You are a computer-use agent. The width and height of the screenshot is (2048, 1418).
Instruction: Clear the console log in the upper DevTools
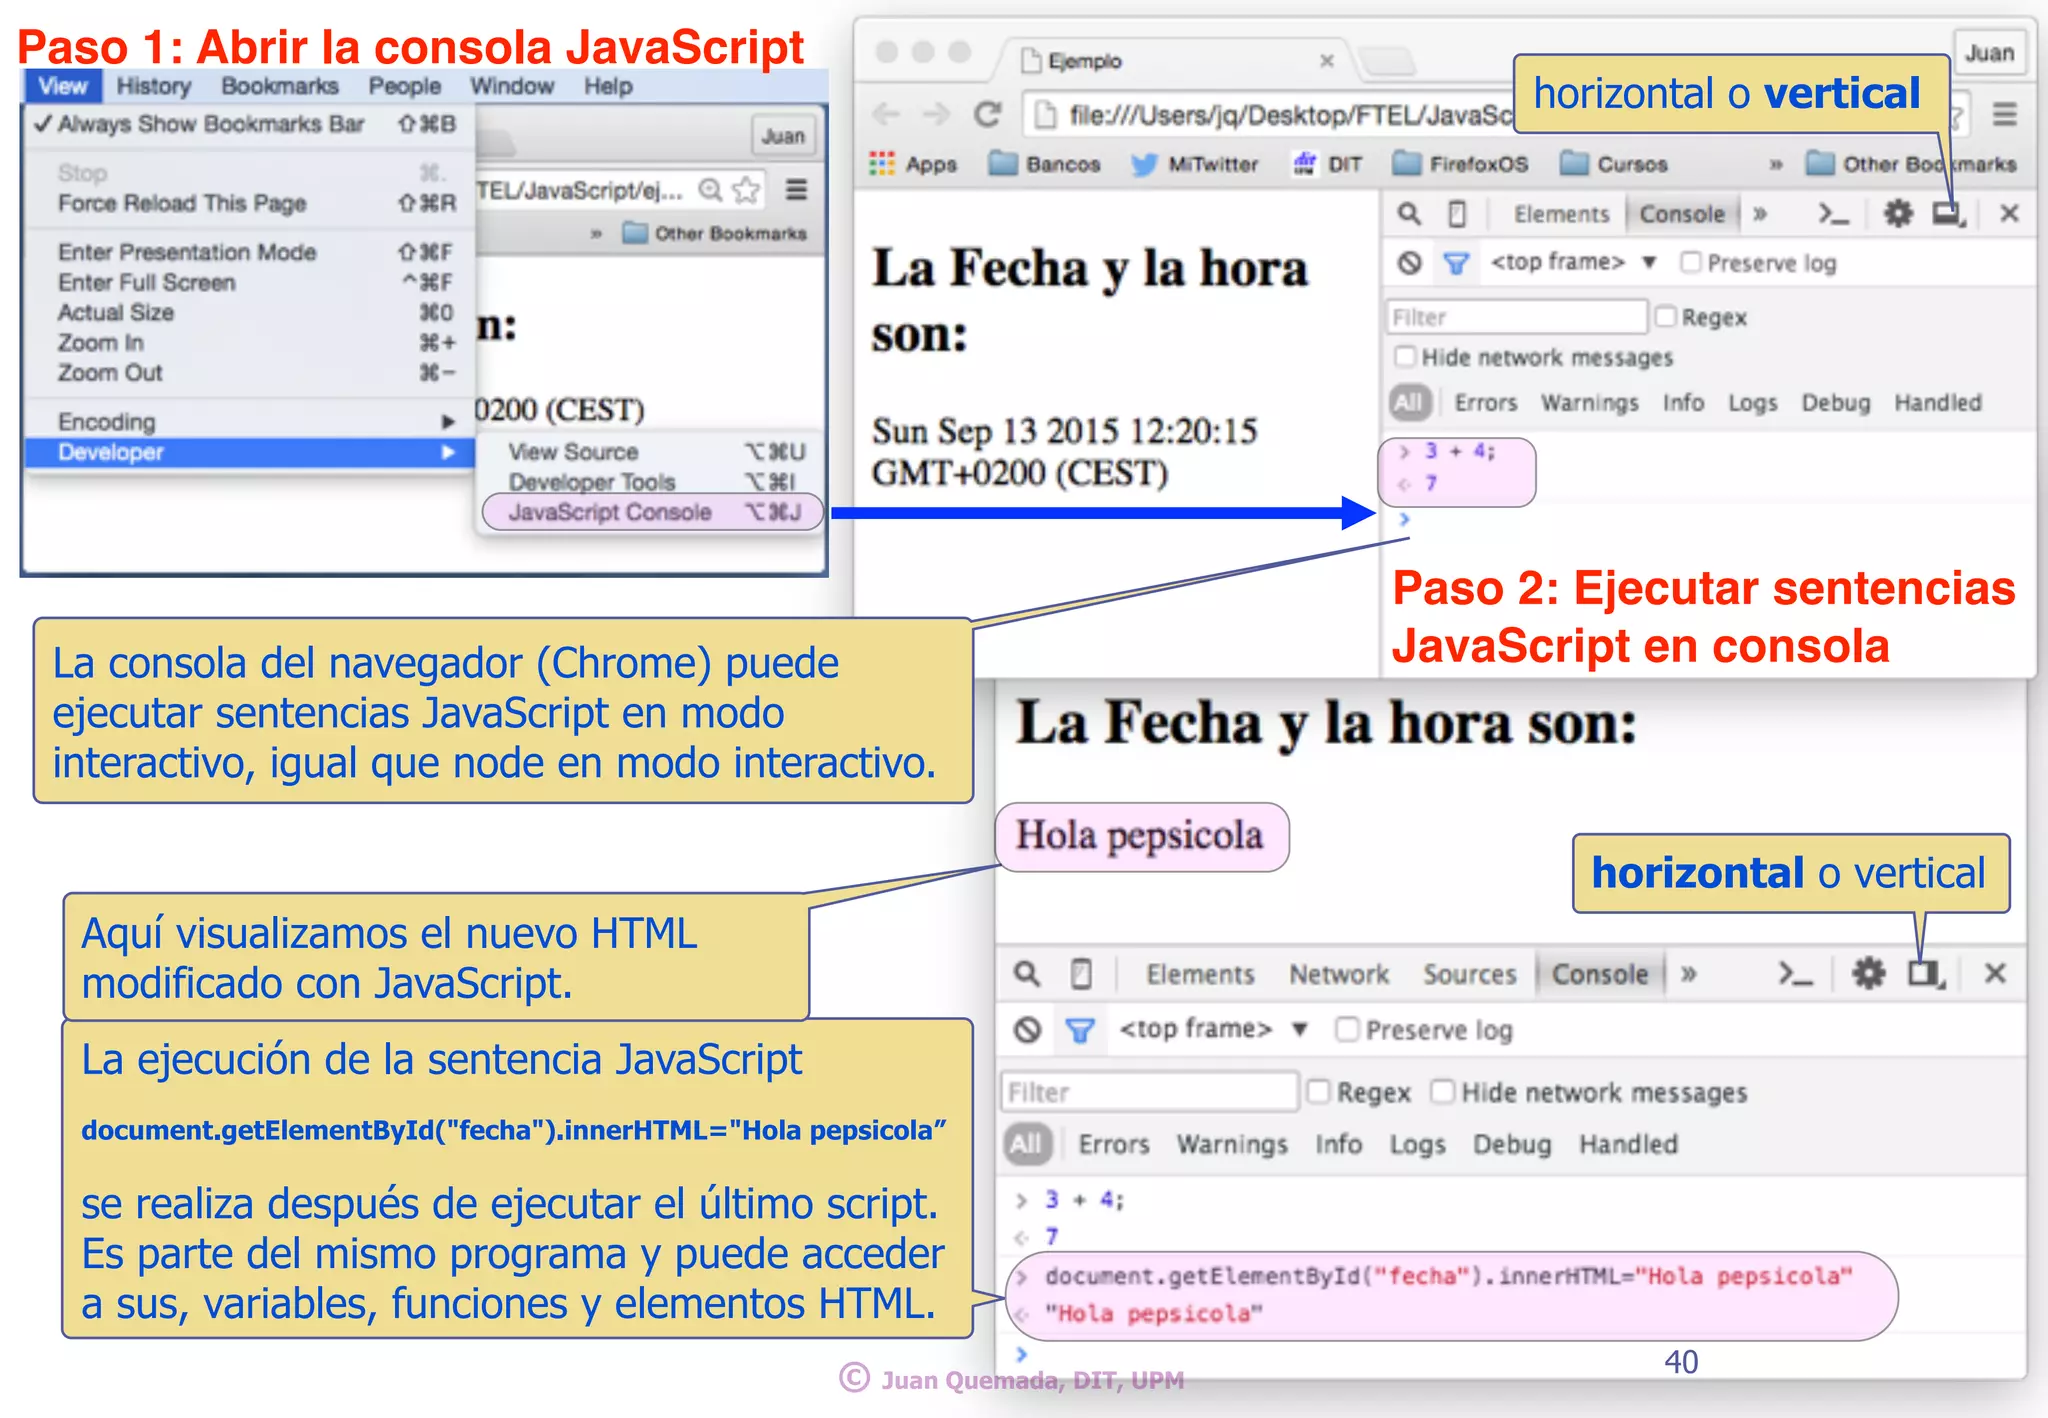click(1409, 263)
